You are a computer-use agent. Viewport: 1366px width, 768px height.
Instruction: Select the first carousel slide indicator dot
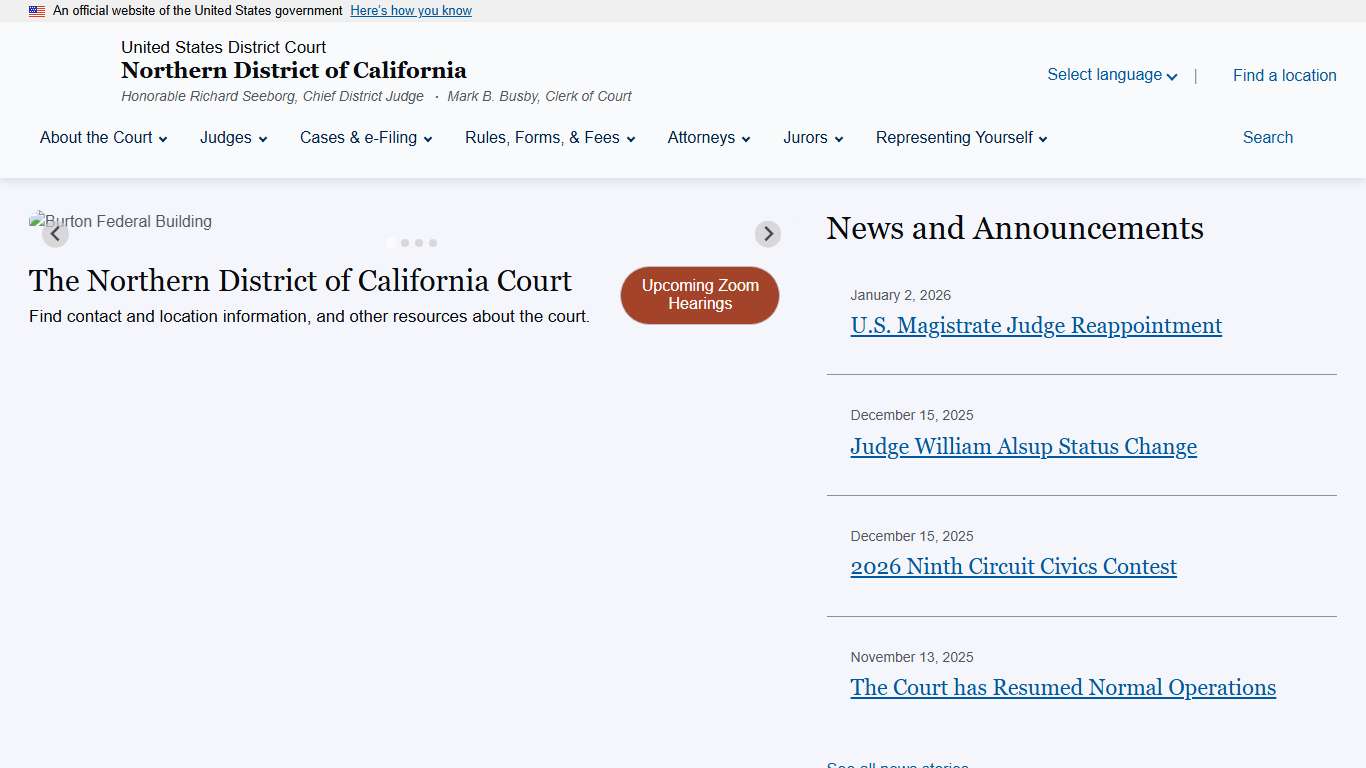pyautogui.click(x=391, y=242)
